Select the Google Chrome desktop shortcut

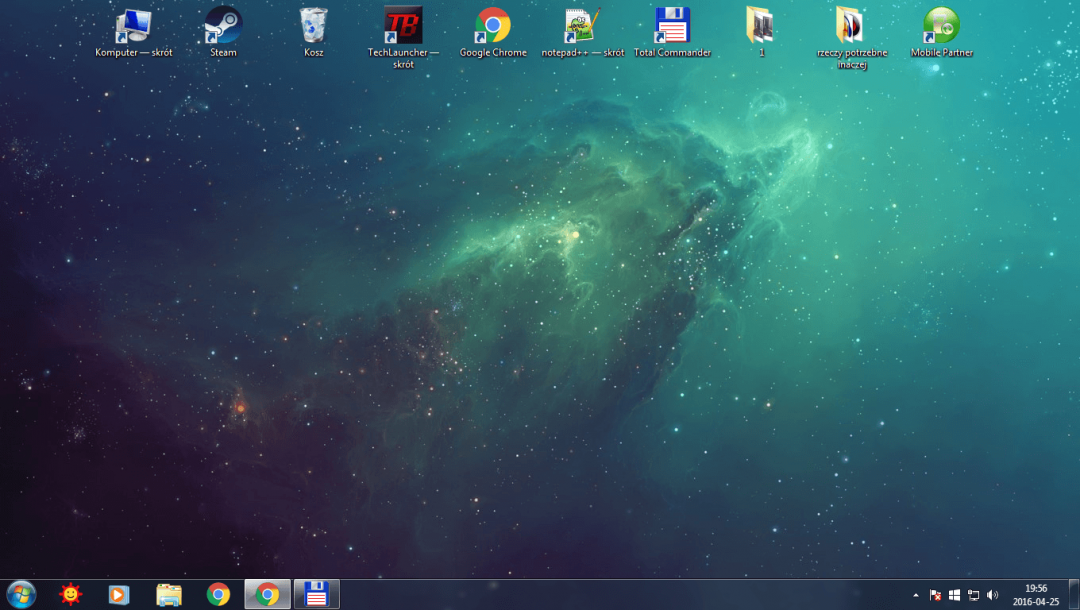[493, 27]
